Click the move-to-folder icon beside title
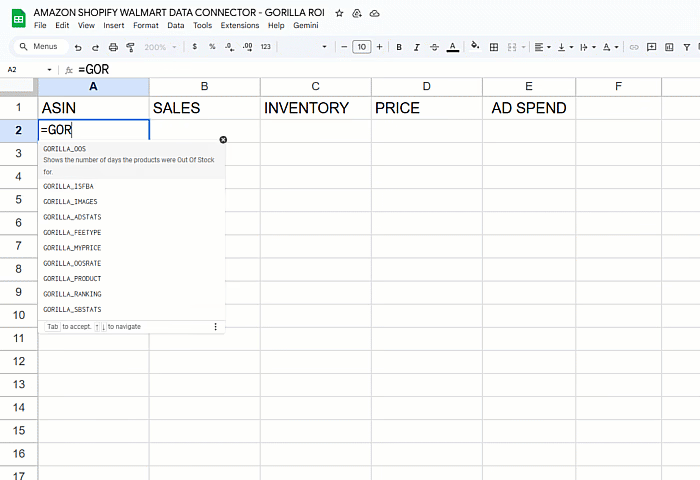The width and height of the screenshot is (700, 480). (x=357, y=13)
